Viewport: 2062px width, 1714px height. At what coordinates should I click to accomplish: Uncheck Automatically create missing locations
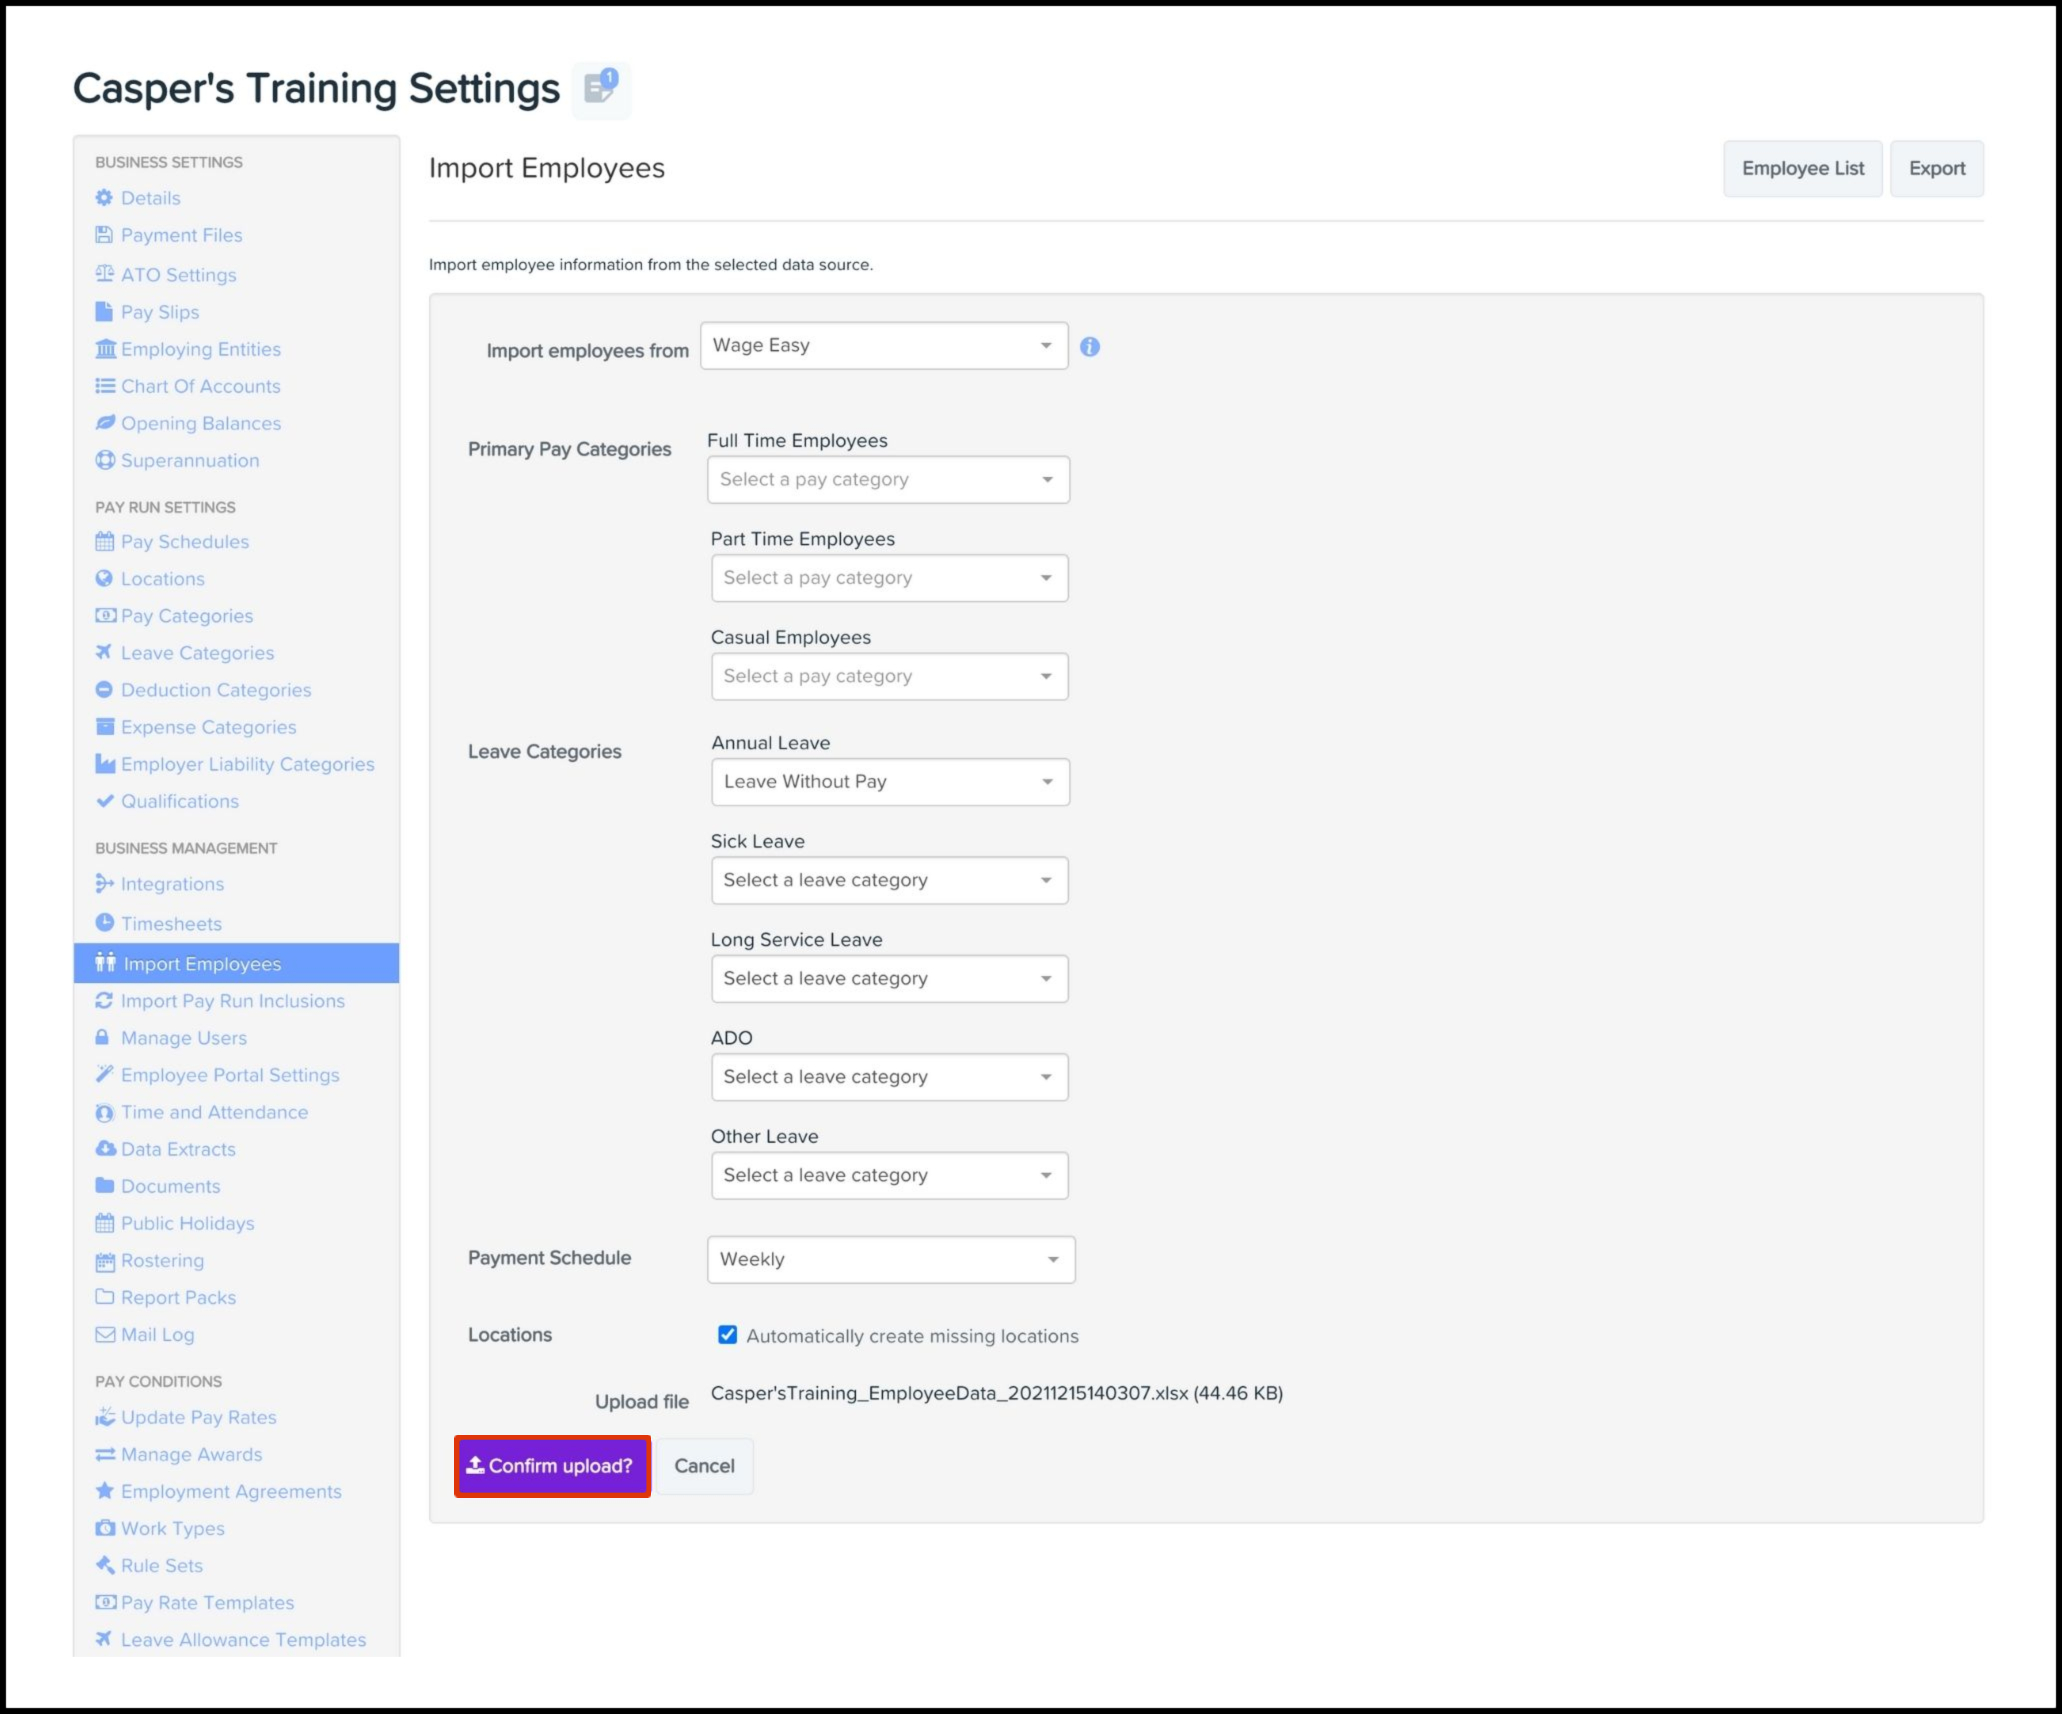tap(727, 1335)
